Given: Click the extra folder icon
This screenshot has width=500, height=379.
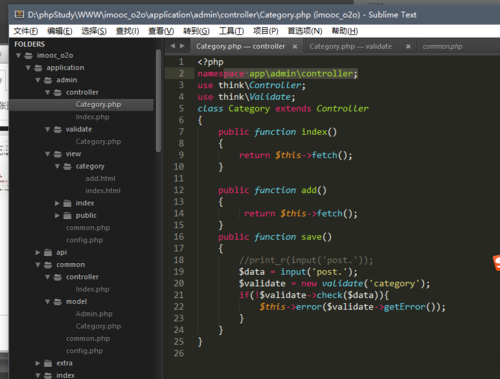Looking at the screenshot, I should click(48, 363).
